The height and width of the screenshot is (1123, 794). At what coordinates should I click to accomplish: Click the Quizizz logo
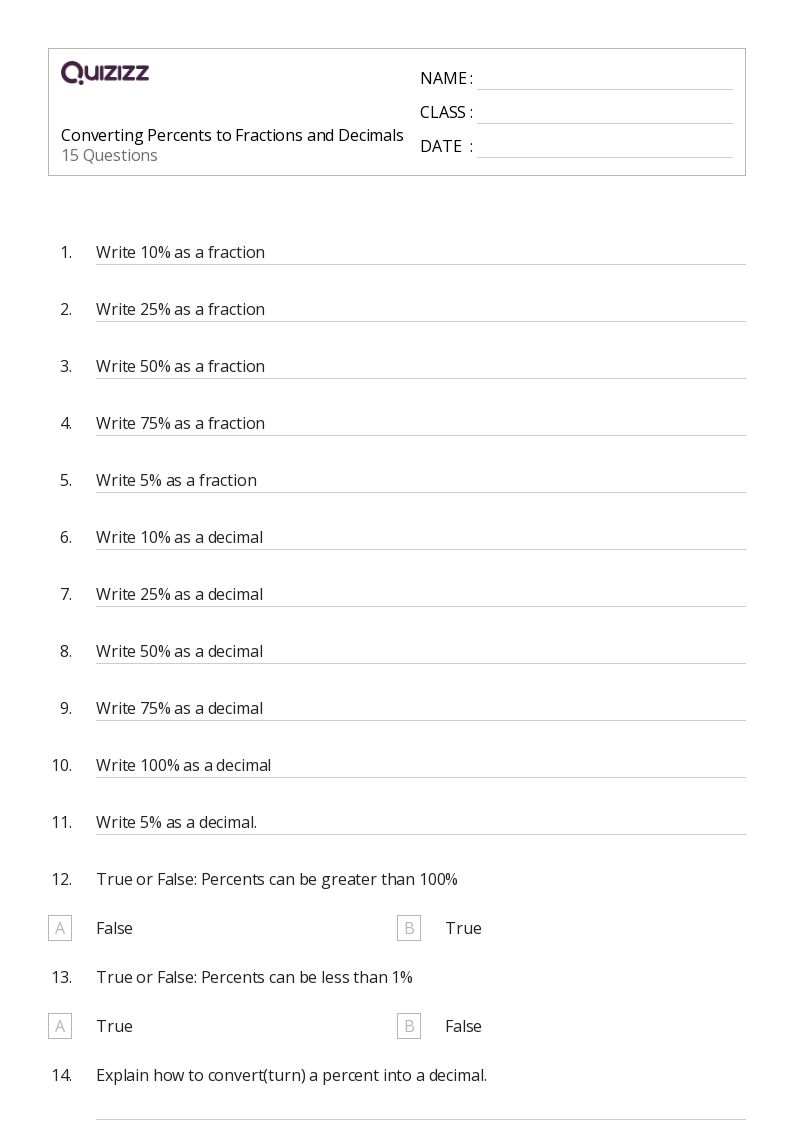click(105, 73)
